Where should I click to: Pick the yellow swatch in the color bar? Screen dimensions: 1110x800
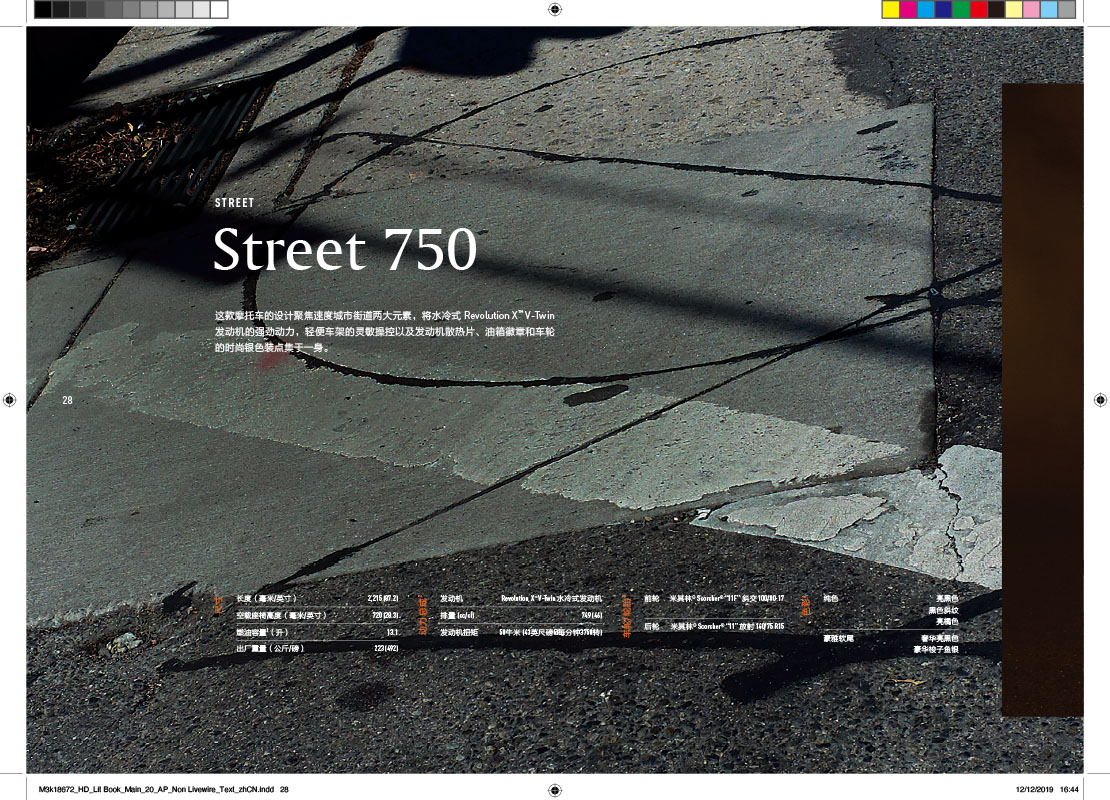pos(891,9)
